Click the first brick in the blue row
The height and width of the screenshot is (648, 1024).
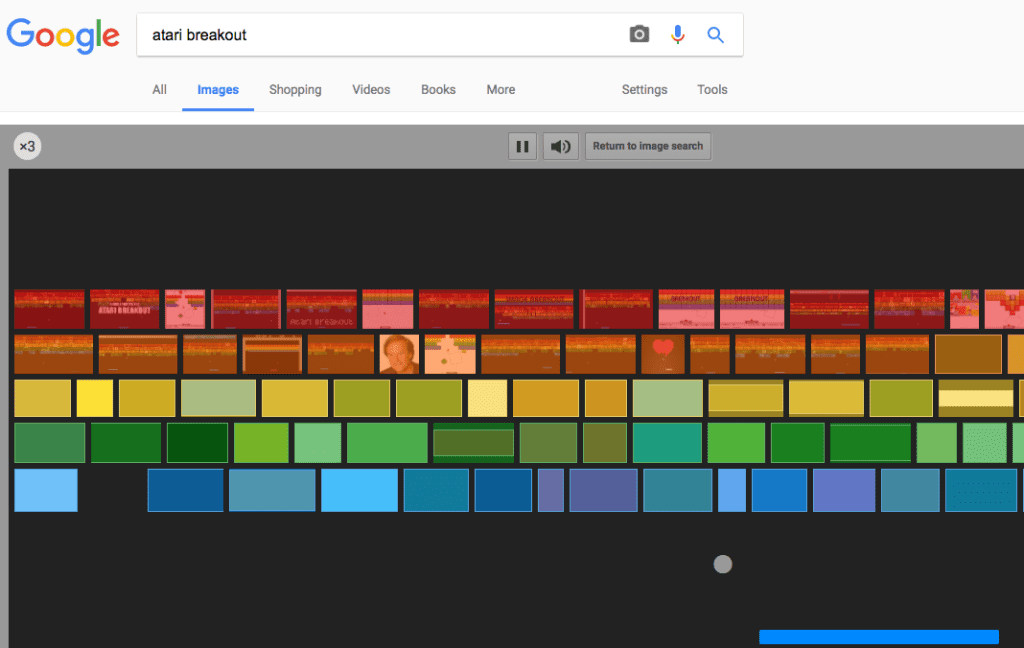point(46,490)
